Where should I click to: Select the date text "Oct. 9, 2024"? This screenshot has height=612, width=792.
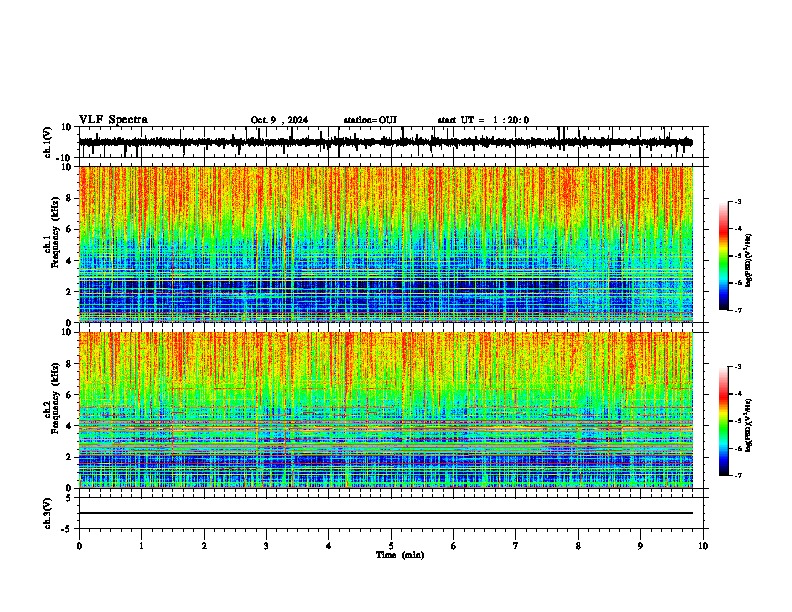click(279, 120)
